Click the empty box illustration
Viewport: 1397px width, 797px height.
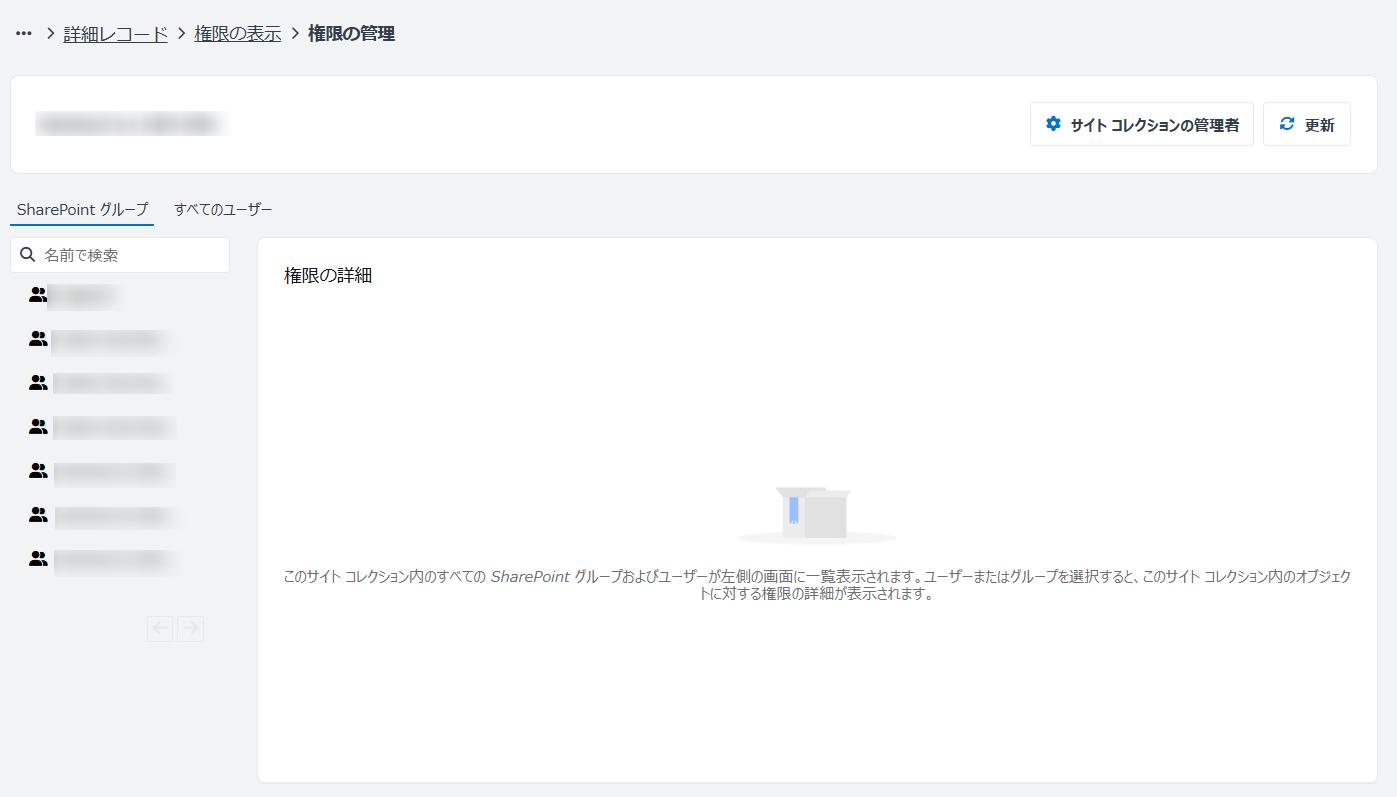tap(817, 514)
